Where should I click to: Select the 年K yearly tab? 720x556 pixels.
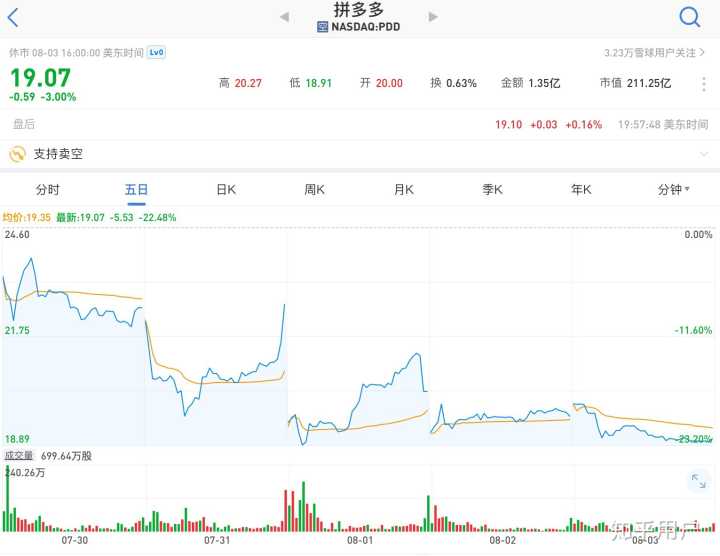tap(581, 189)
